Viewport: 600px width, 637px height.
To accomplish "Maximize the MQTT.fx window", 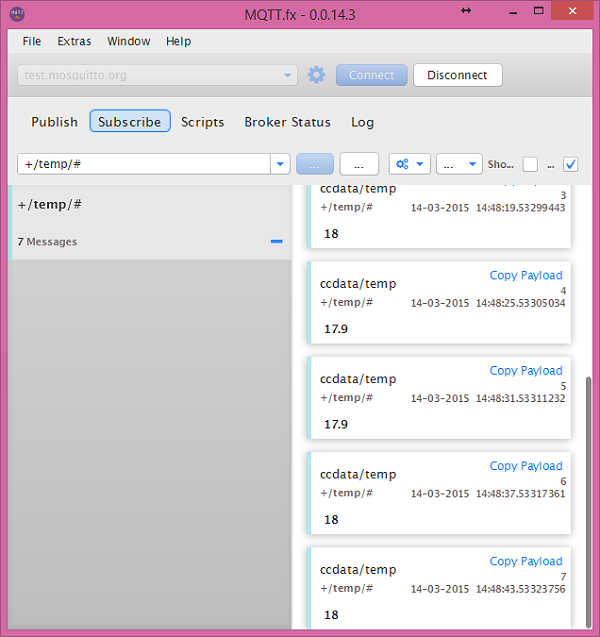I will pyautogui.click(x=539, y=11).
